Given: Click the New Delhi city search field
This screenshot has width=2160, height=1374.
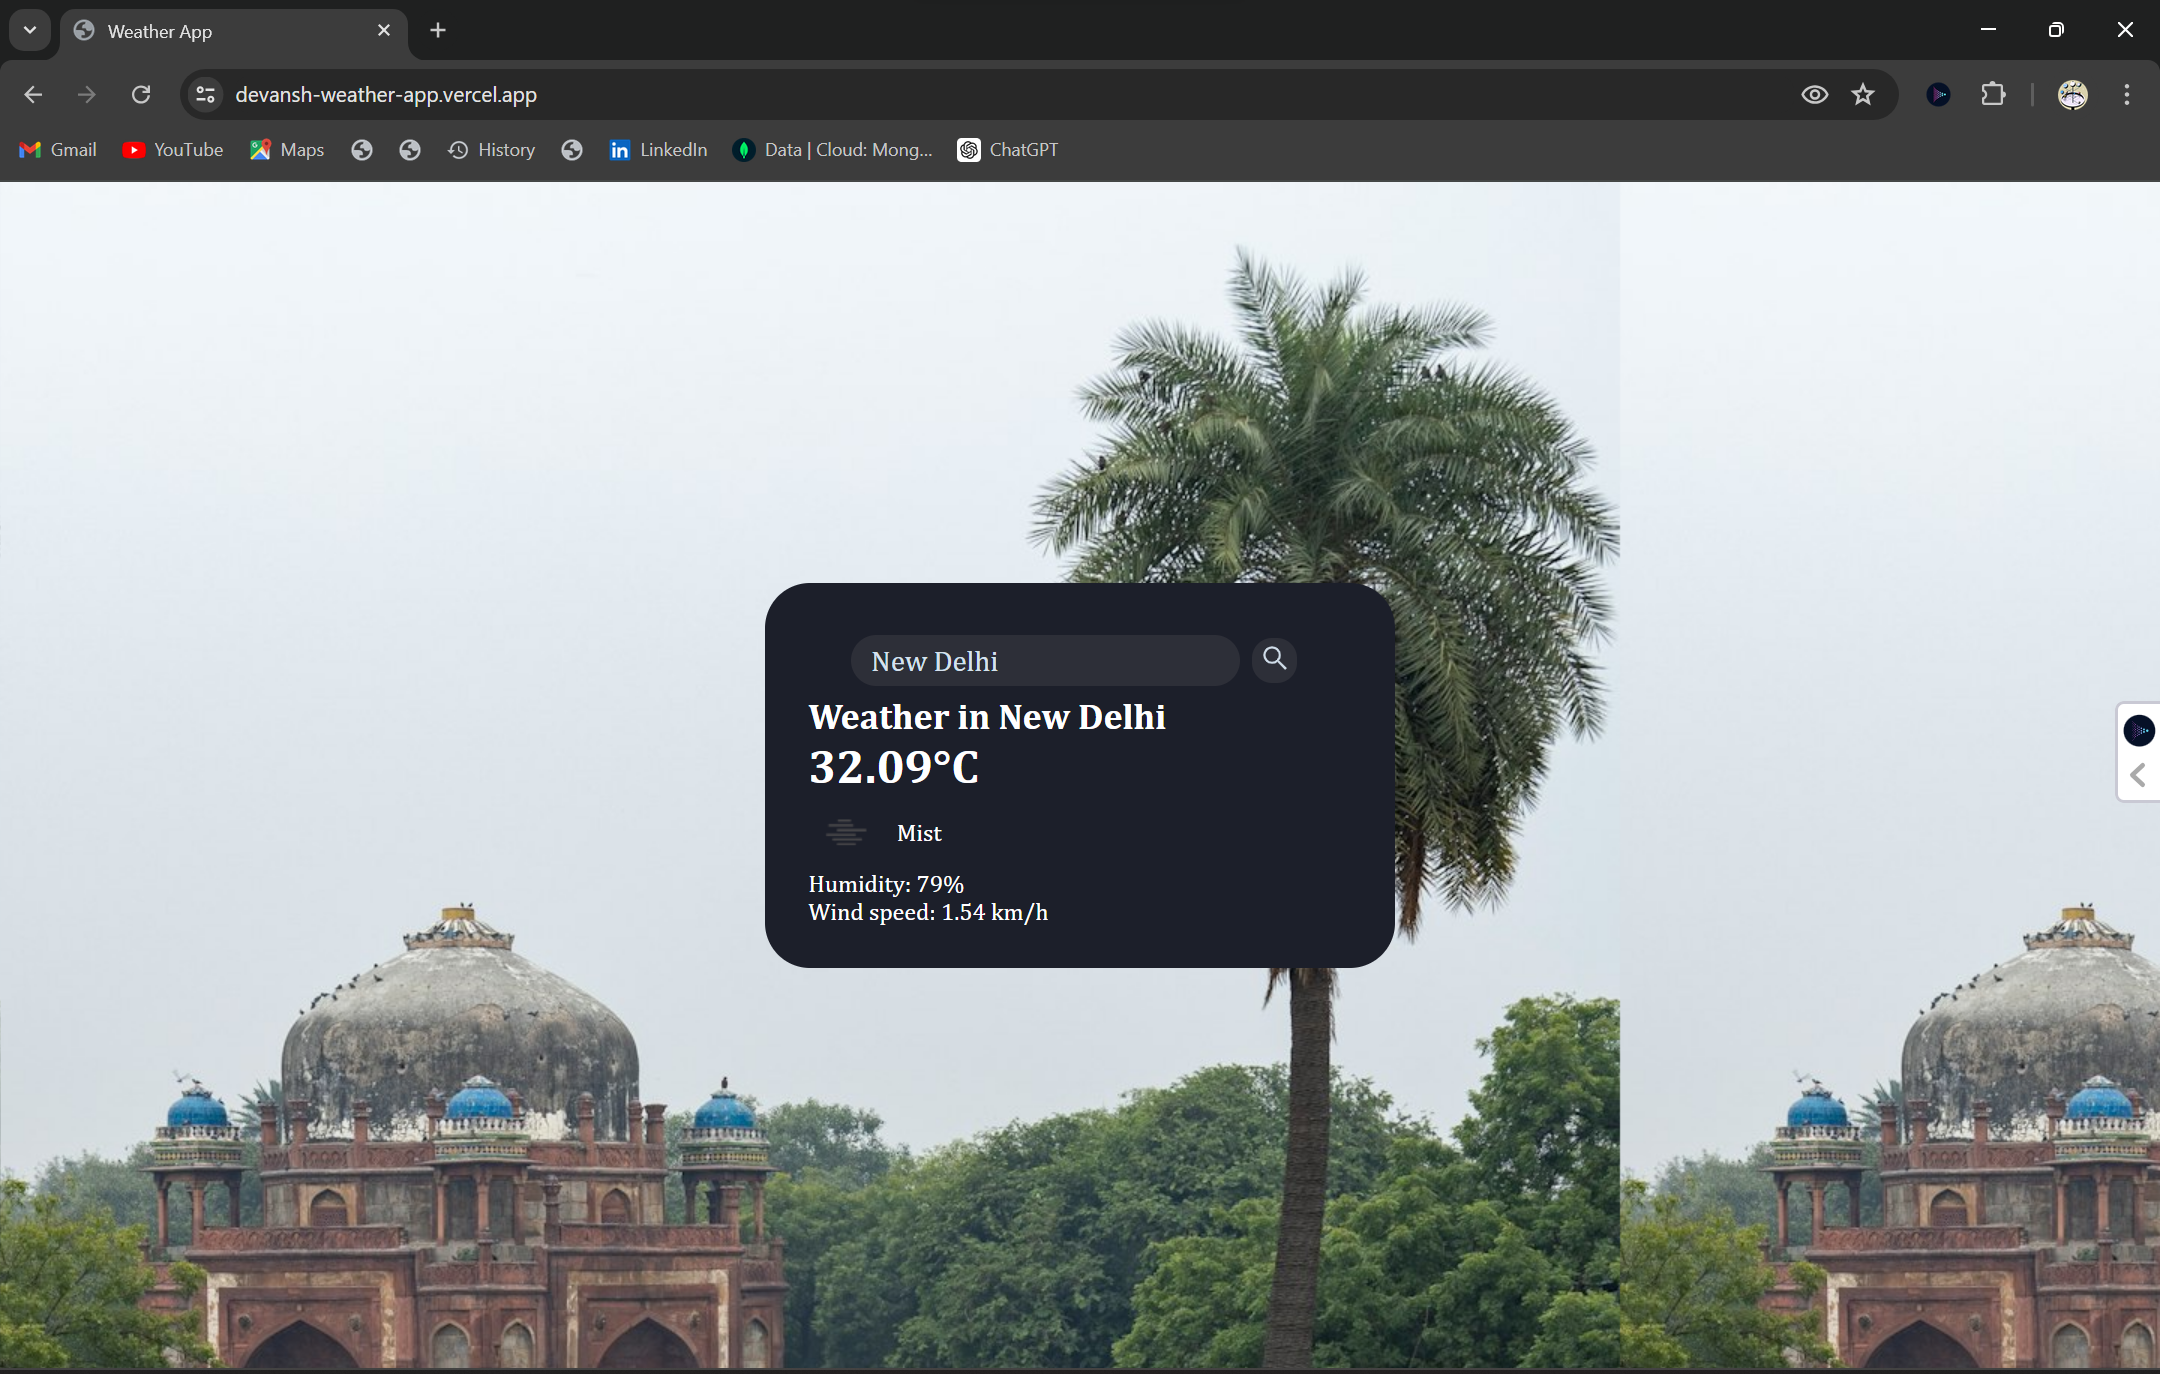Looking at the screenshot, I should (1044, 661).
